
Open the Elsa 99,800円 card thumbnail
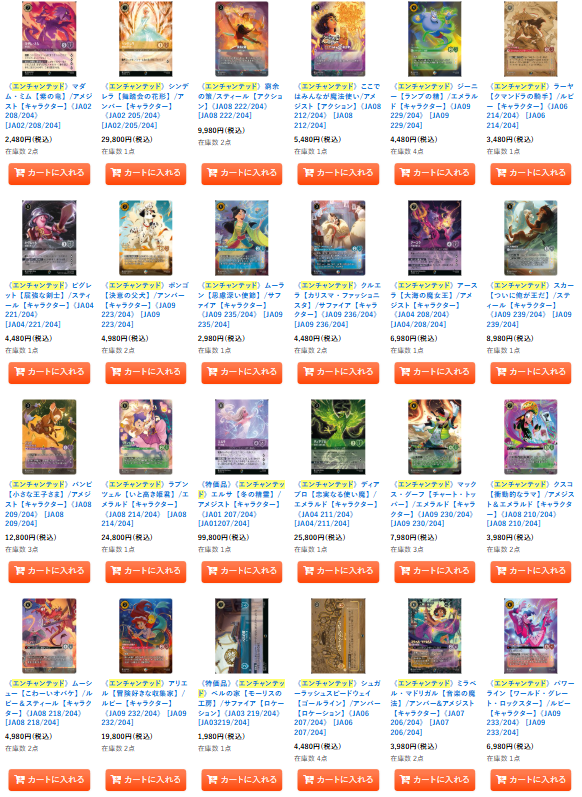[242, 437]
